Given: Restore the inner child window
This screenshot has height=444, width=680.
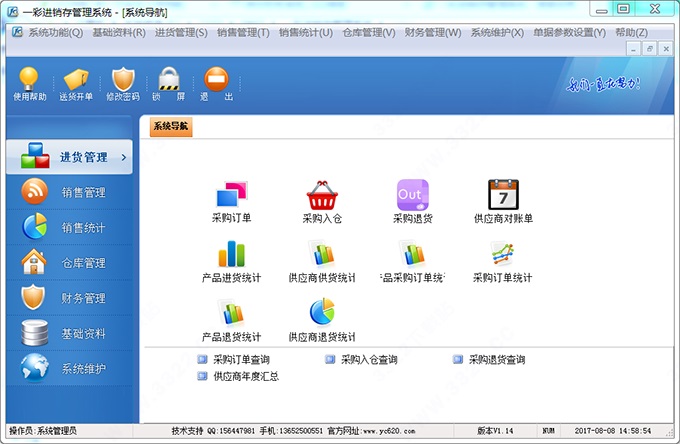Looking at the screenshot, I should pos(650,49).
